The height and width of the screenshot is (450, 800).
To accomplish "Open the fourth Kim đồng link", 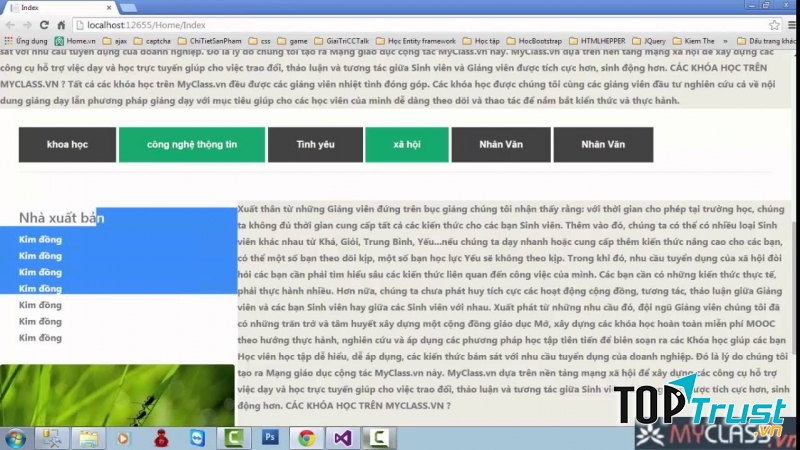I will [x=40, y=288].
